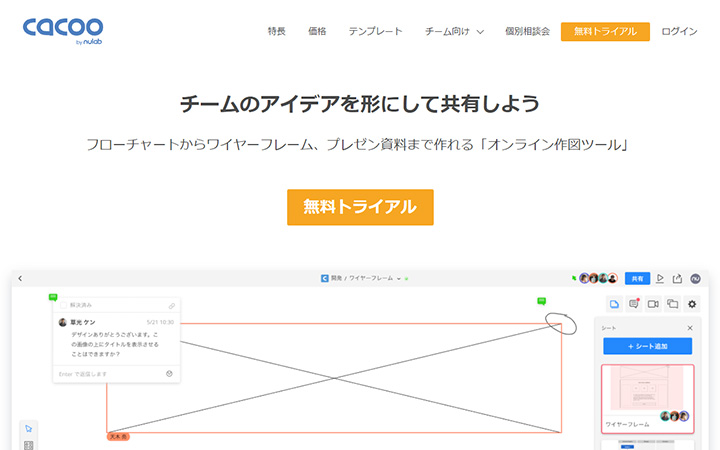Open the 価格 pricing page
This screenshot has height=450, width=720.
coord(317,31)
